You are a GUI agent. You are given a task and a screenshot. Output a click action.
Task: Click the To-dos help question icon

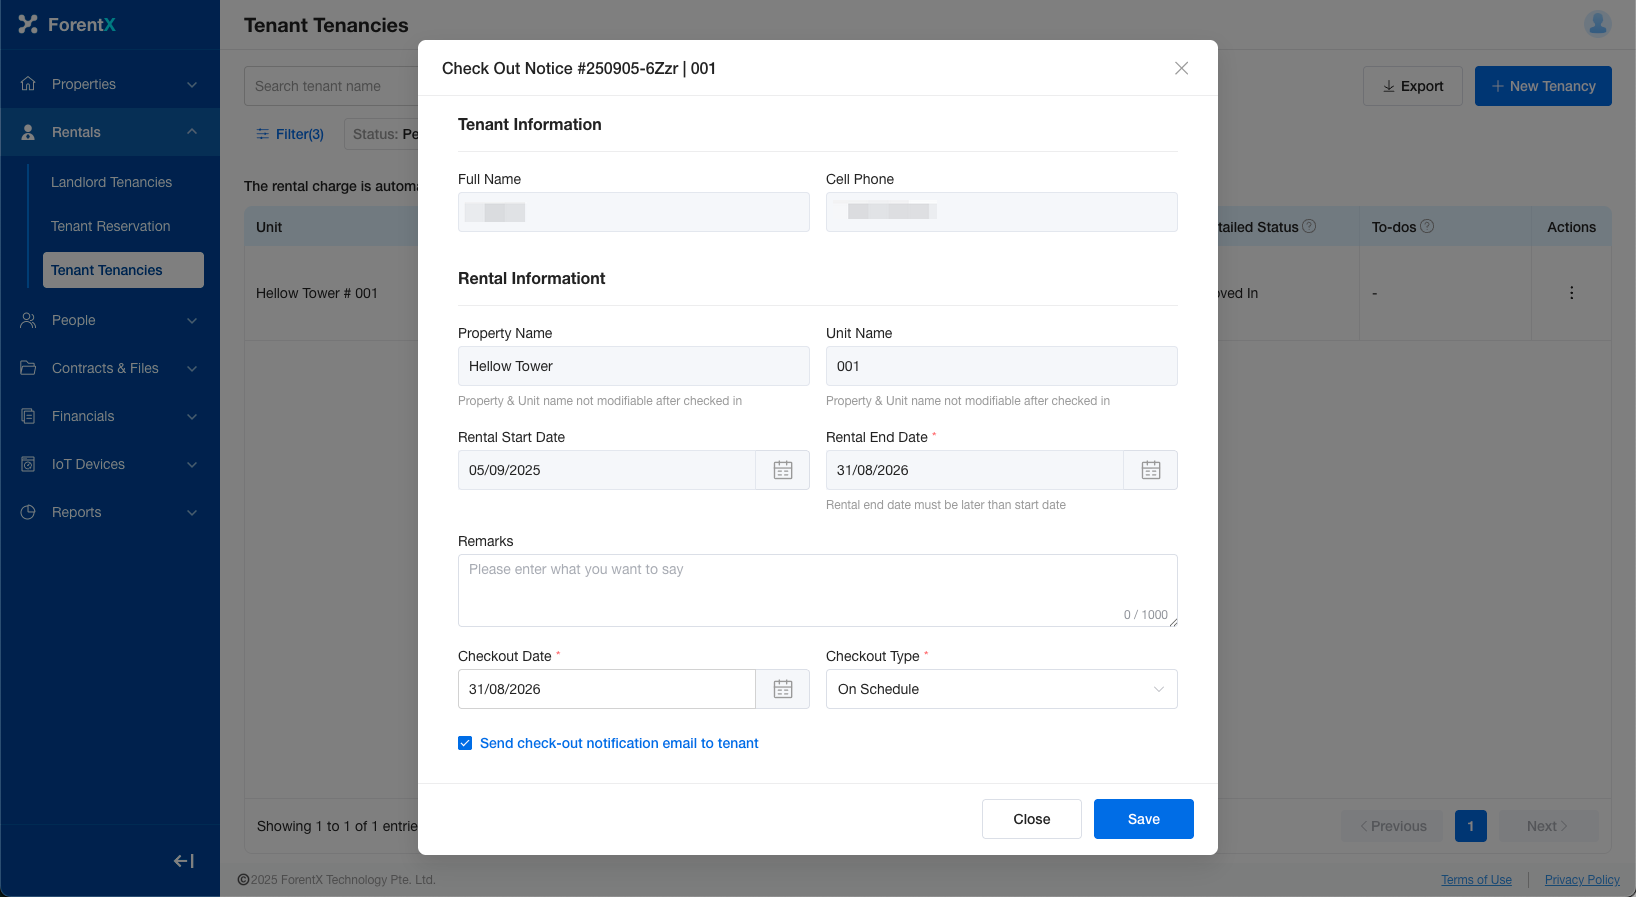click(x=1427, y=227)
